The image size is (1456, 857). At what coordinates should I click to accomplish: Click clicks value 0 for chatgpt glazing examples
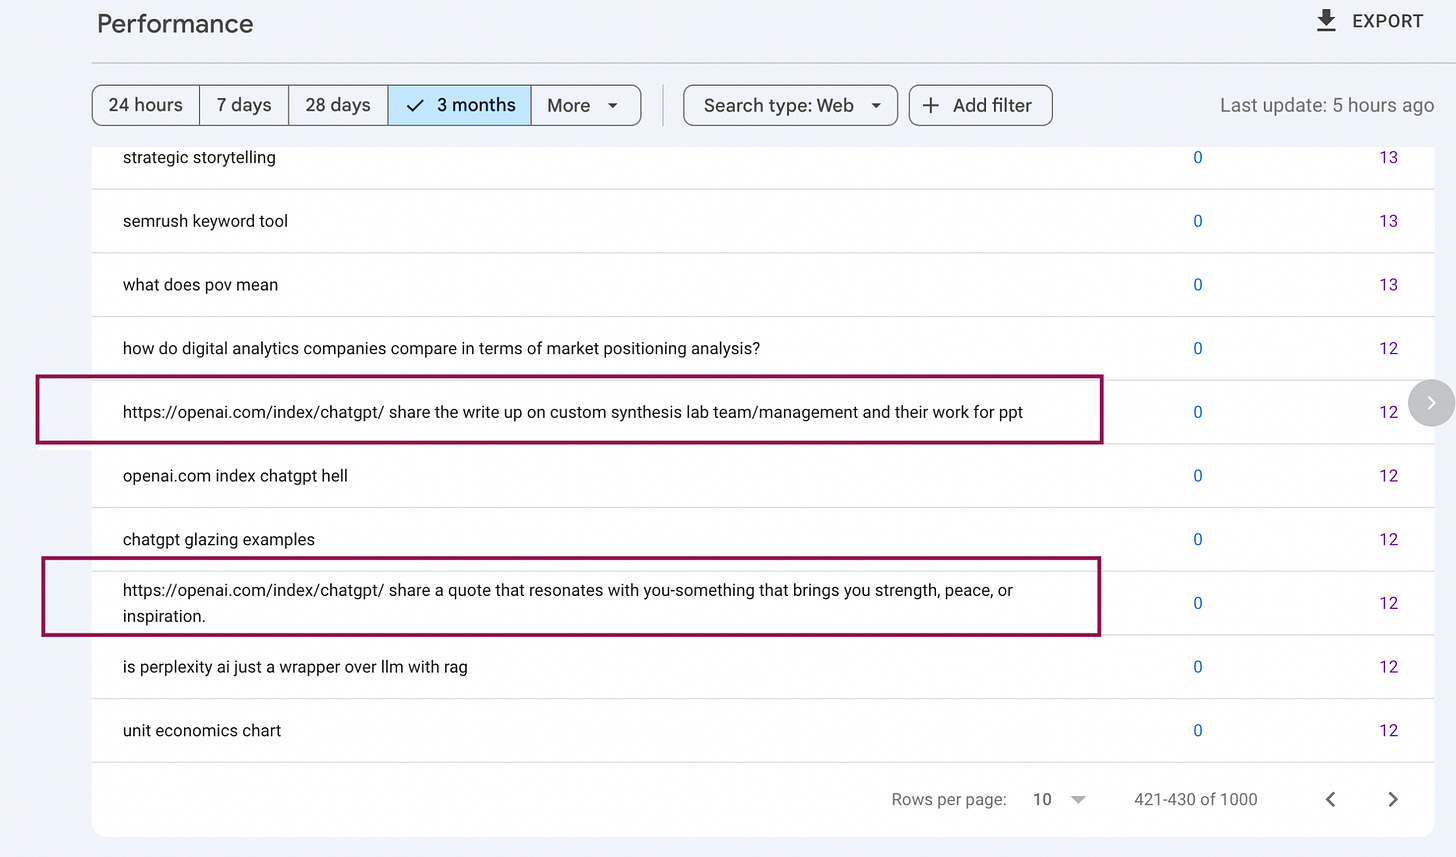[1198, 540]
